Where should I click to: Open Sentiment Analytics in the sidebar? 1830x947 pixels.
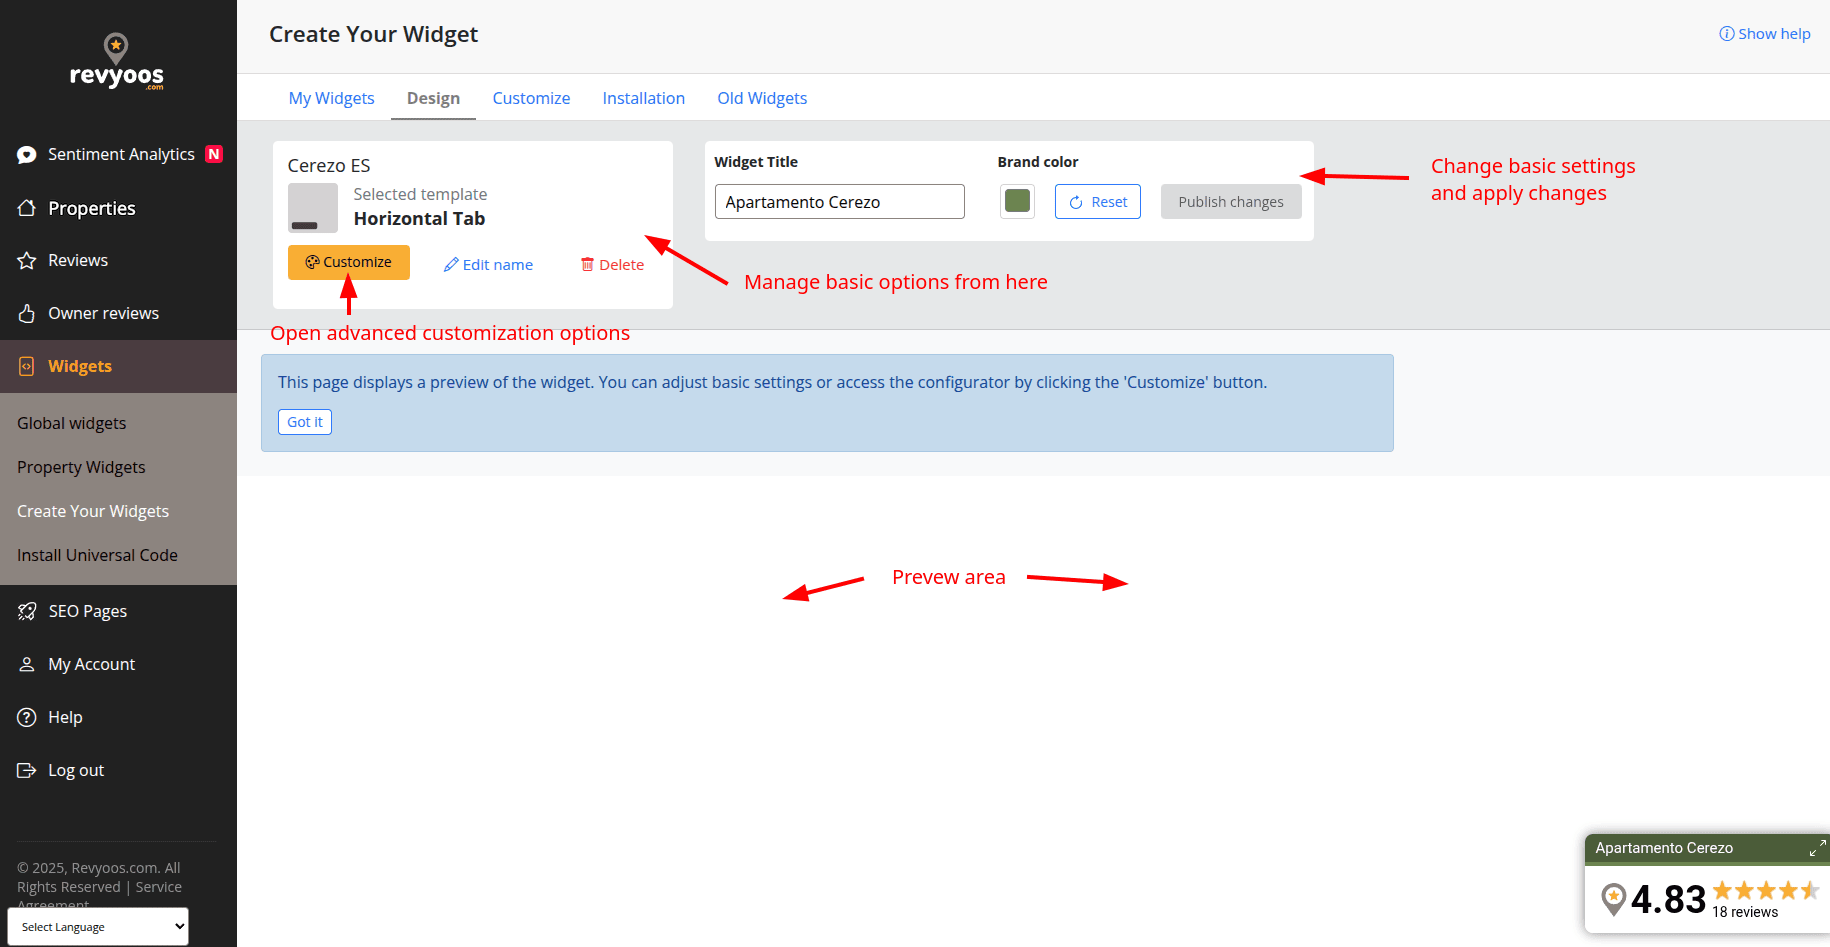119,155
